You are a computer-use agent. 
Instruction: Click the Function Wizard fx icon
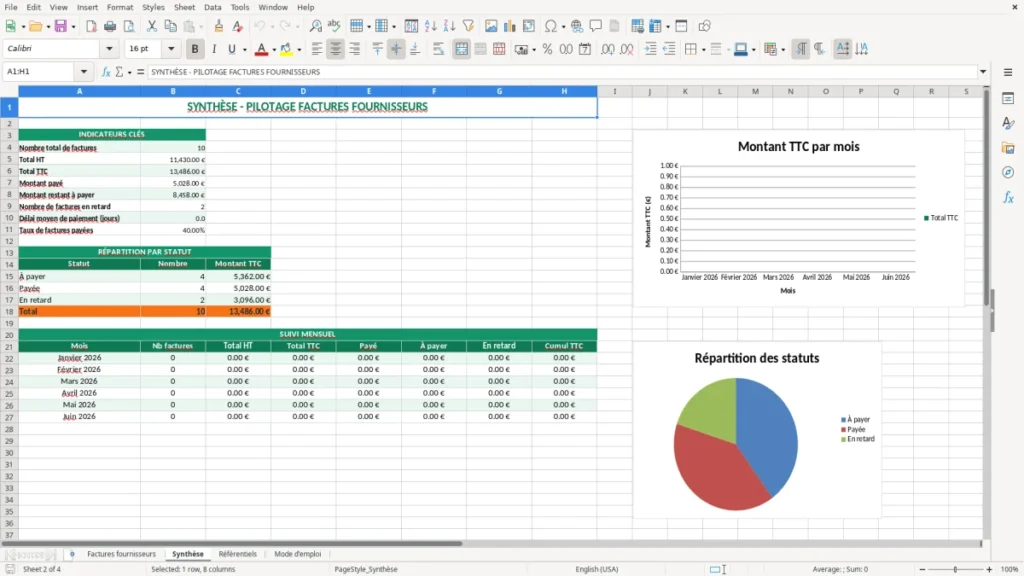click(106, 72)
